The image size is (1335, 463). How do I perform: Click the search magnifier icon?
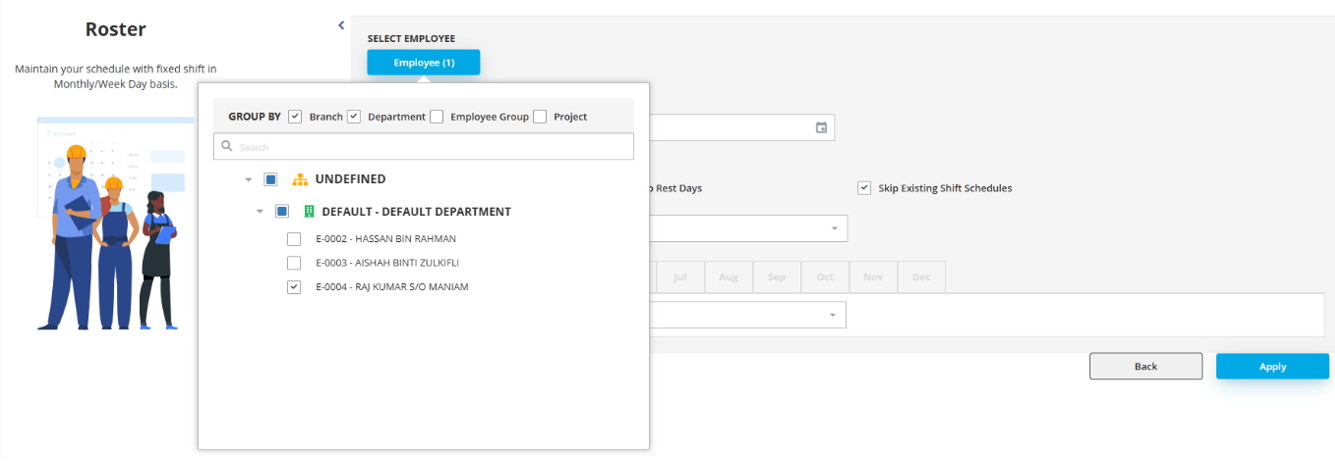tap(228, 147)
